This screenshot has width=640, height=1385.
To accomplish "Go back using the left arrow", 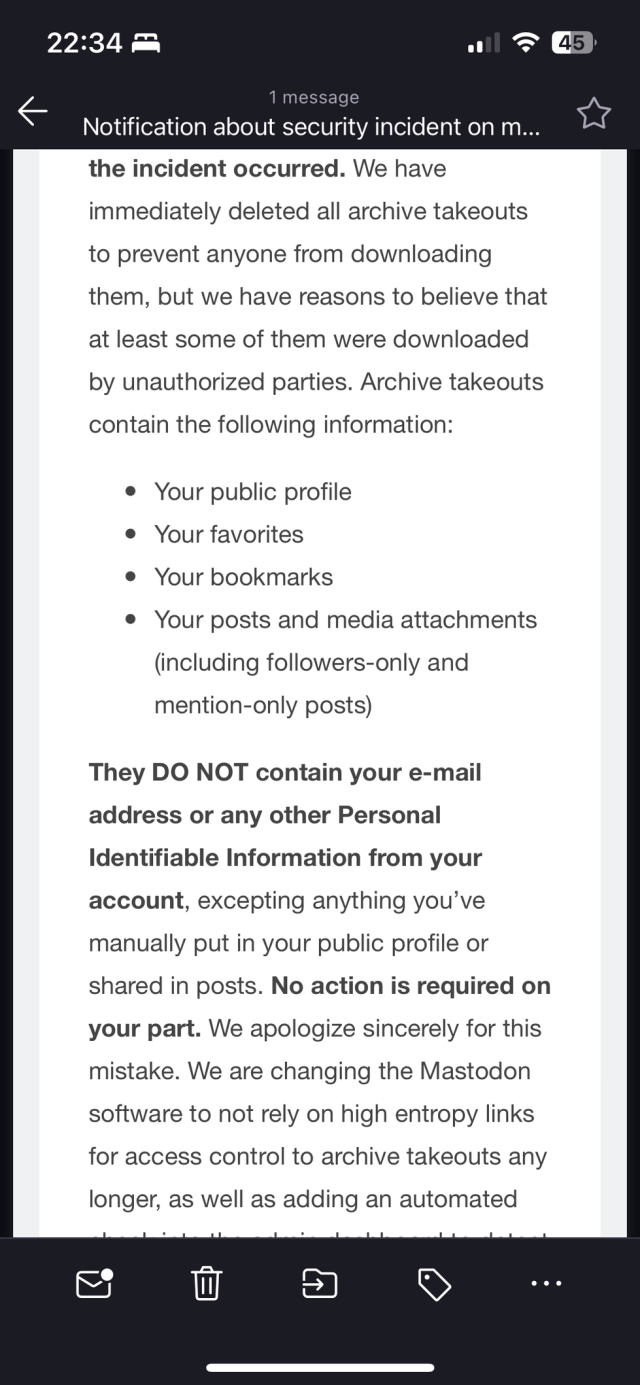I will (x=33, y=112).
